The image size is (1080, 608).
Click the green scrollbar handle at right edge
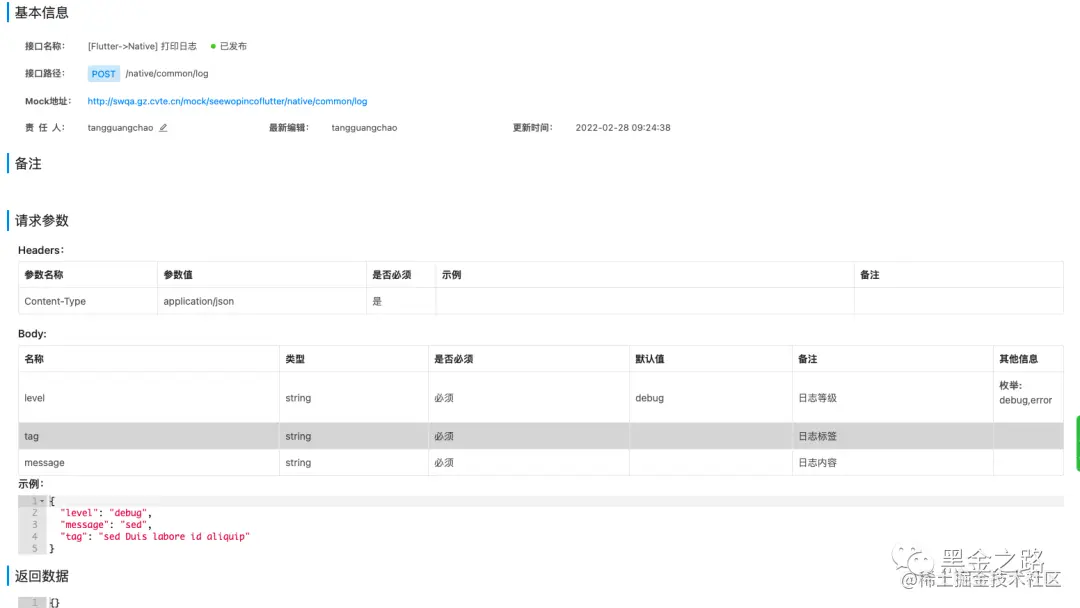tap(1077, 443)
